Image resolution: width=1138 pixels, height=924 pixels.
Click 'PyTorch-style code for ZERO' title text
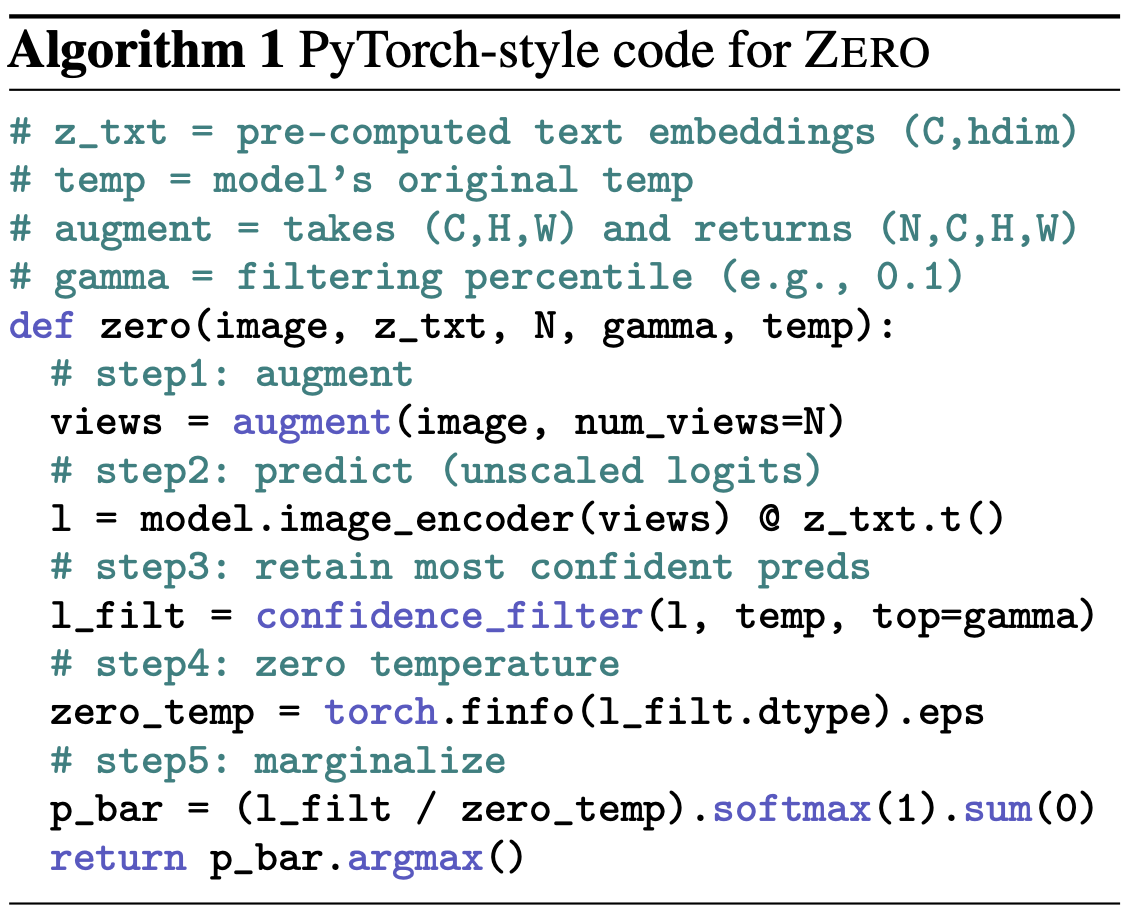tap(613, 51)
